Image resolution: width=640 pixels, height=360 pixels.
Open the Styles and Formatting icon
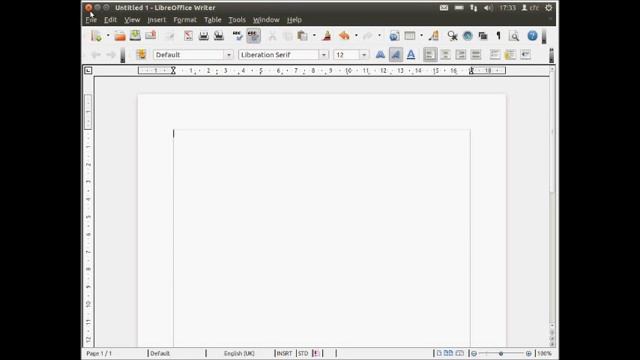tap(141, 55)
